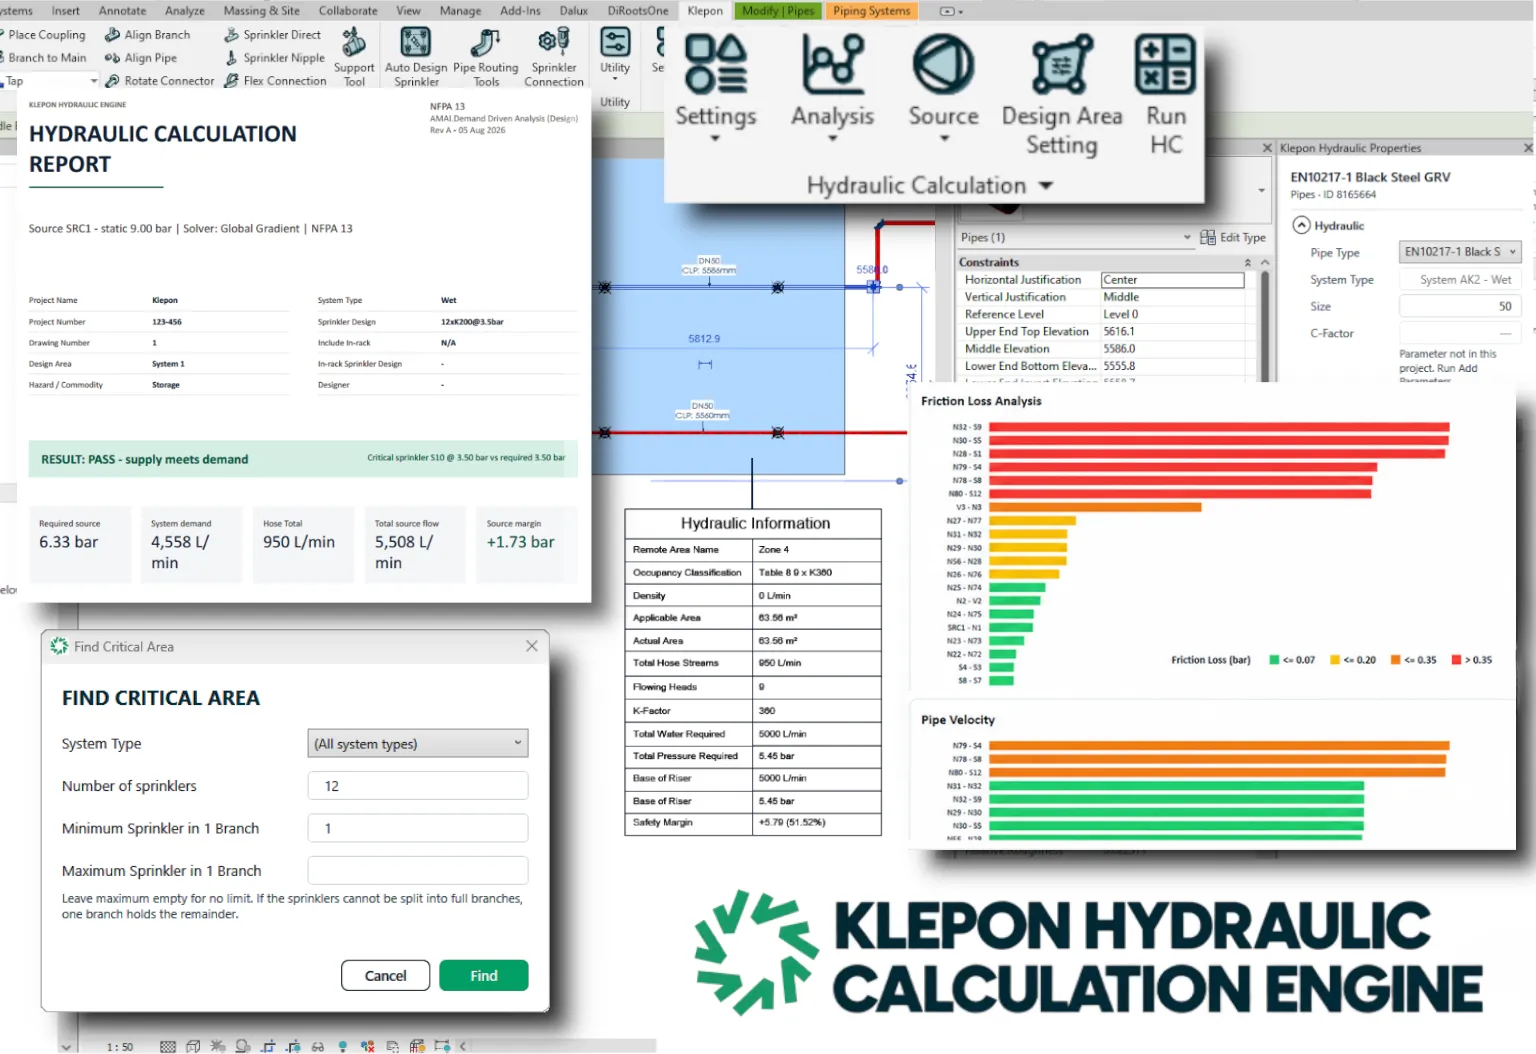This screenshot has width=1536, height=1054.
Task: Select the Align Branch tool
Action: 147,35
